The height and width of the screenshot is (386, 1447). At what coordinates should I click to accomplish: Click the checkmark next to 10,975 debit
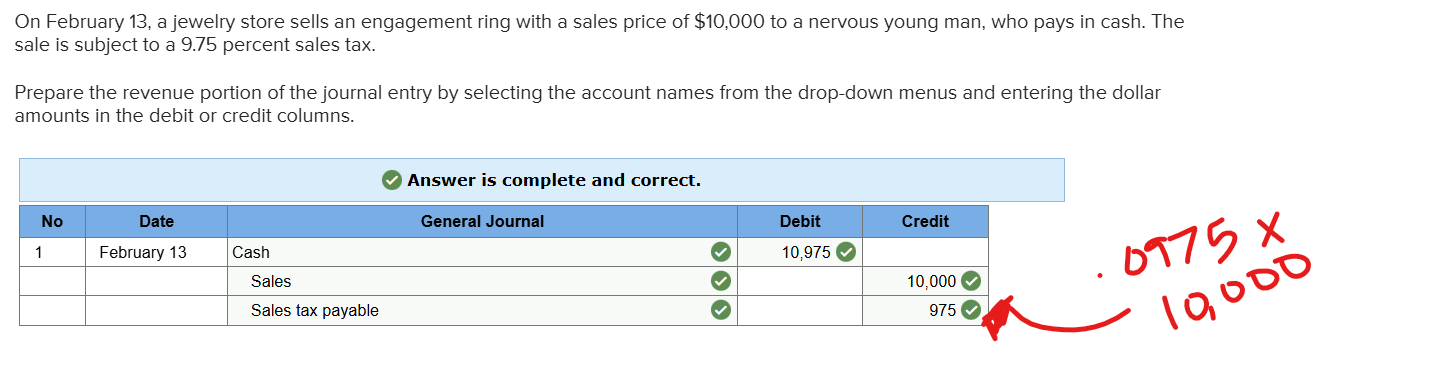846,252
